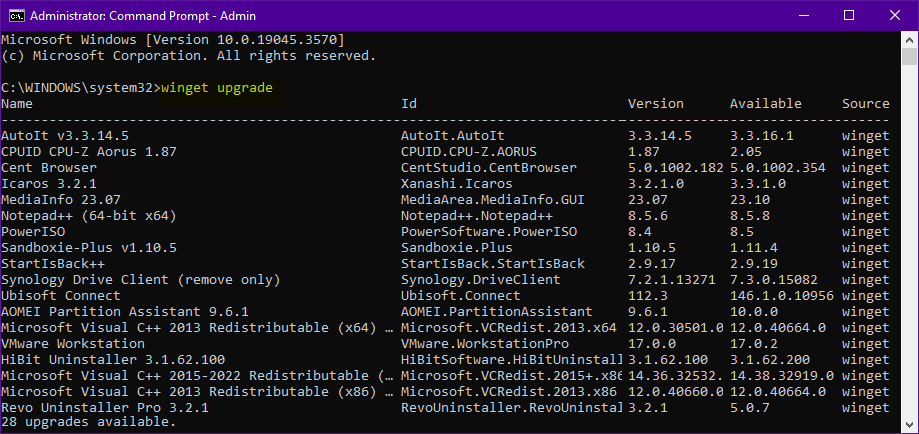The height and width of the screenshot is (434, 919).
Task: Click the 'VMware Workstation' row name
Action: click(x=73, y=343)
